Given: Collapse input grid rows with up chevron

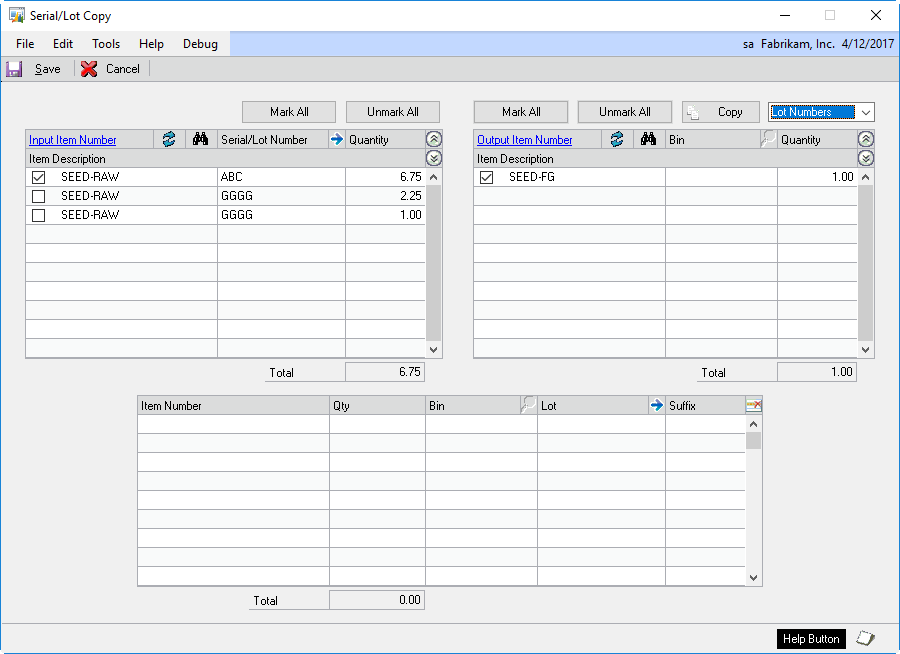Looking at the screenshot, I should 433,140.
